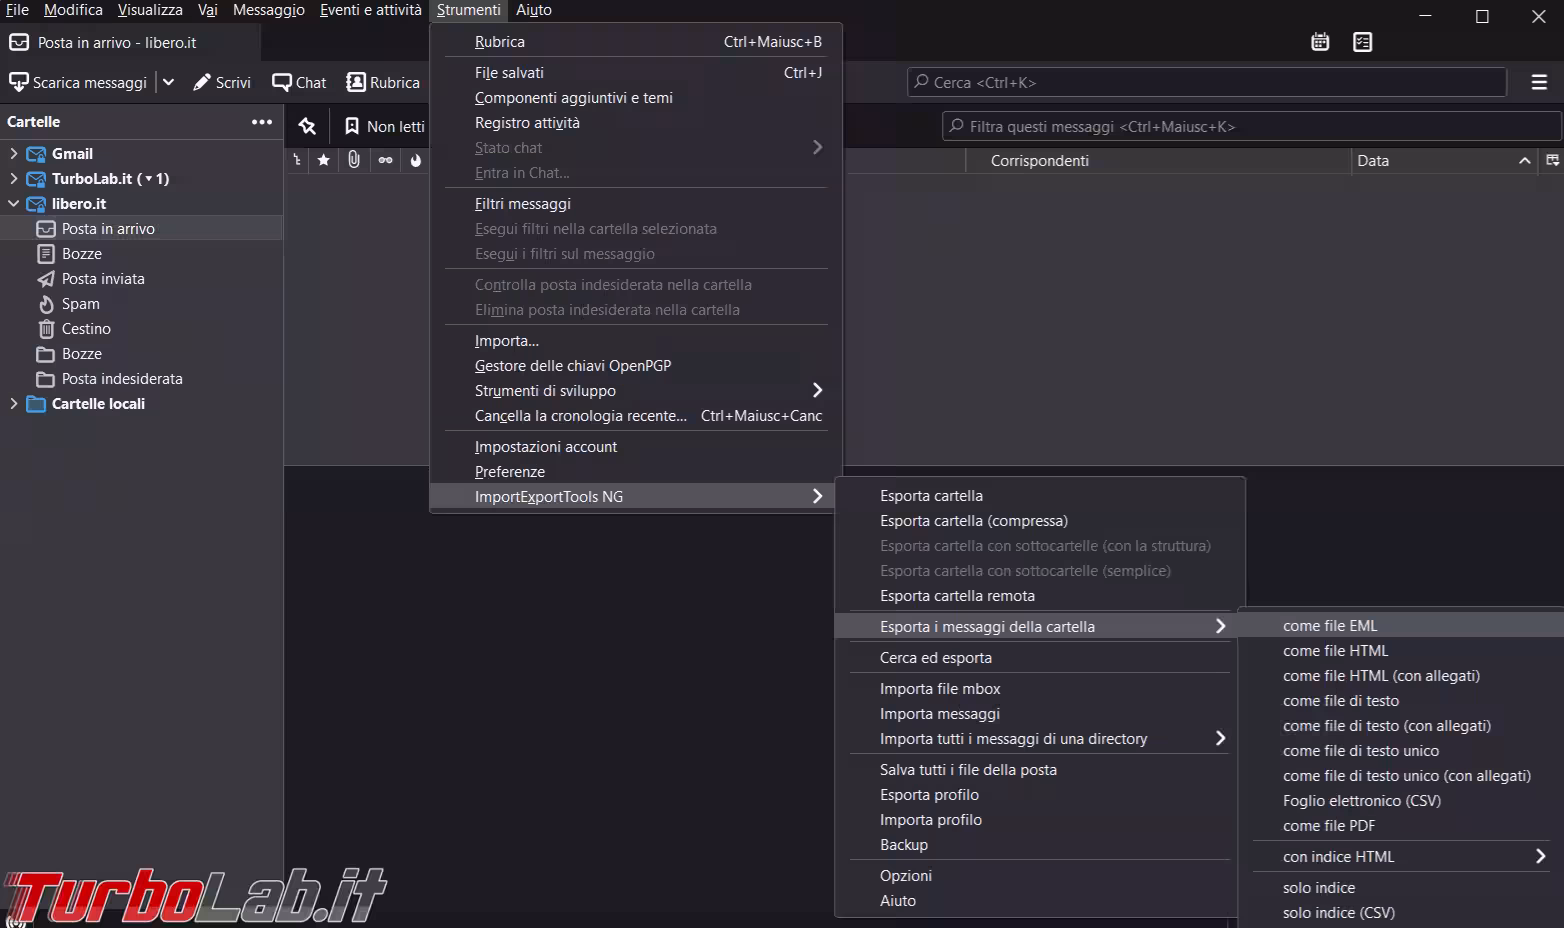
Task: Toggle the spam flame column sort
Action: [x=415, y=160]
